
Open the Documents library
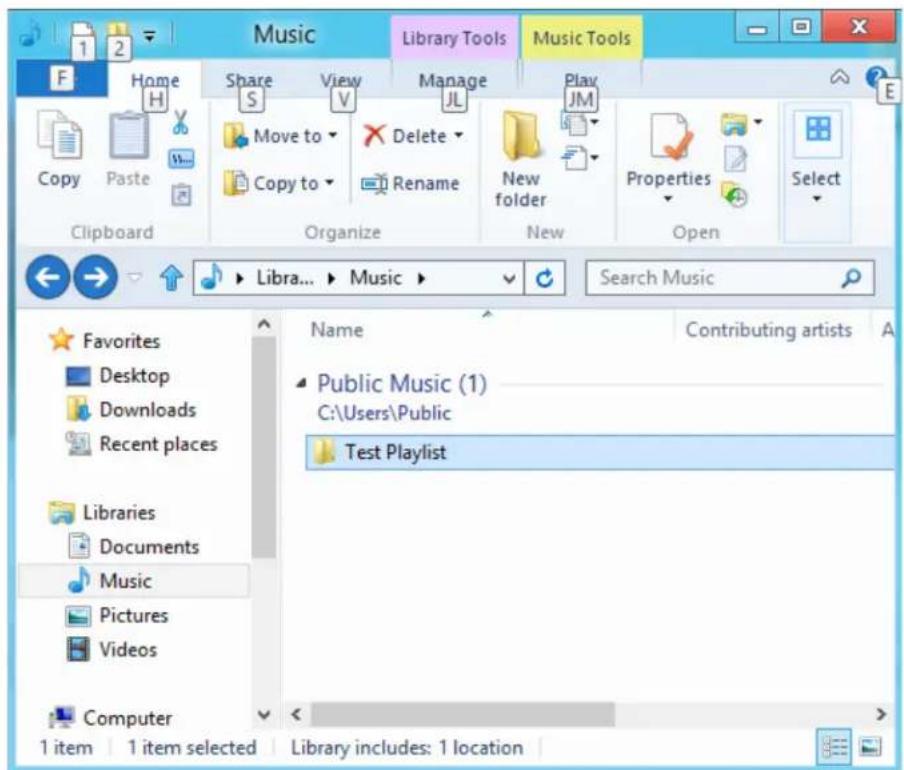click(x=133, y=546)
